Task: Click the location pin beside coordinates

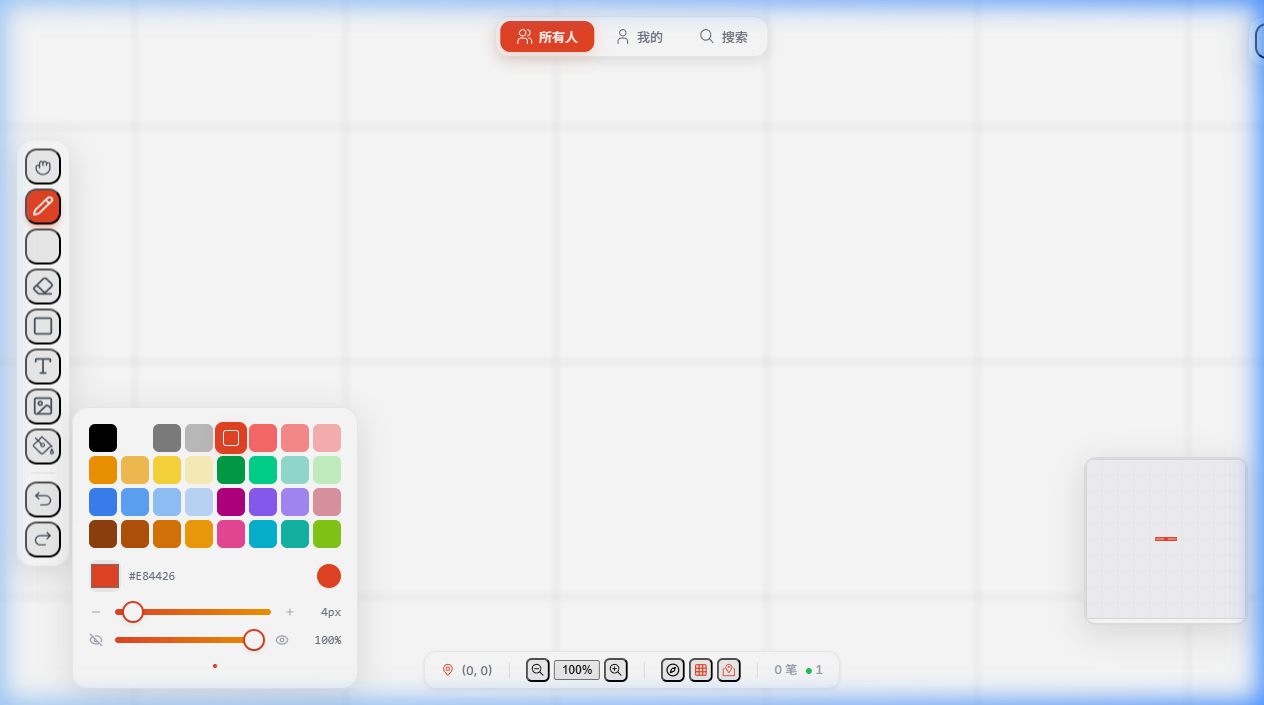Action: coord(448,670)
